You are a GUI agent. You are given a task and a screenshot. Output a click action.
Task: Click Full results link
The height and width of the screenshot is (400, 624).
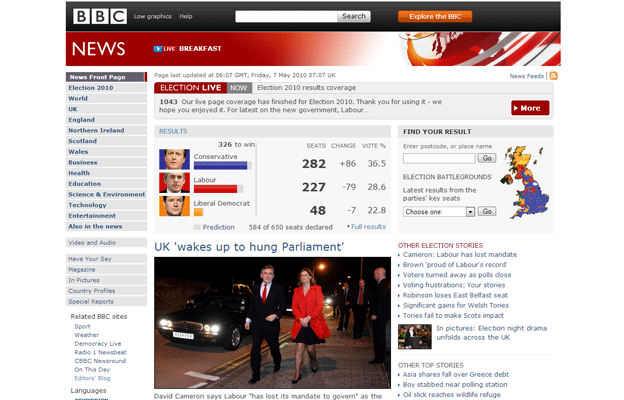pos(367,227)
